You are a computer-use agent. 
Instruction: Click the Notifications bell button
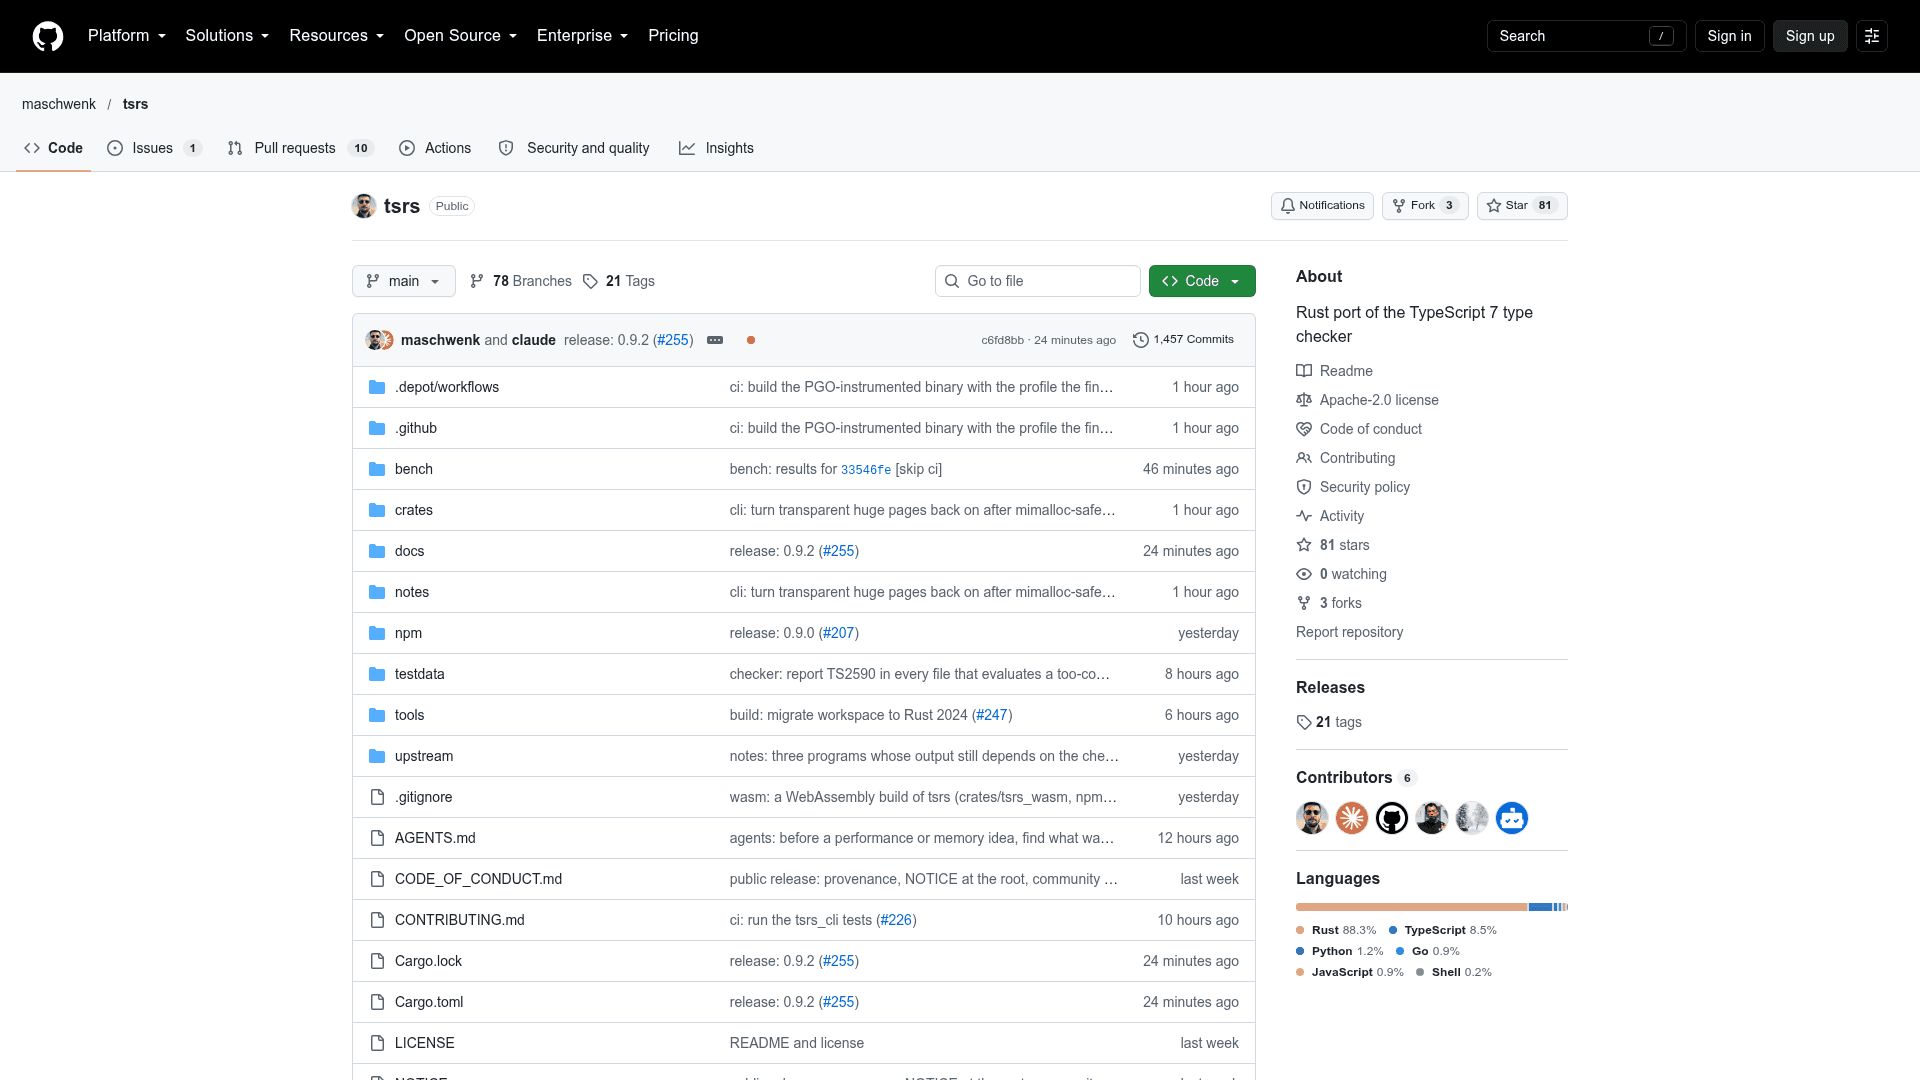tap(1322, 206)
